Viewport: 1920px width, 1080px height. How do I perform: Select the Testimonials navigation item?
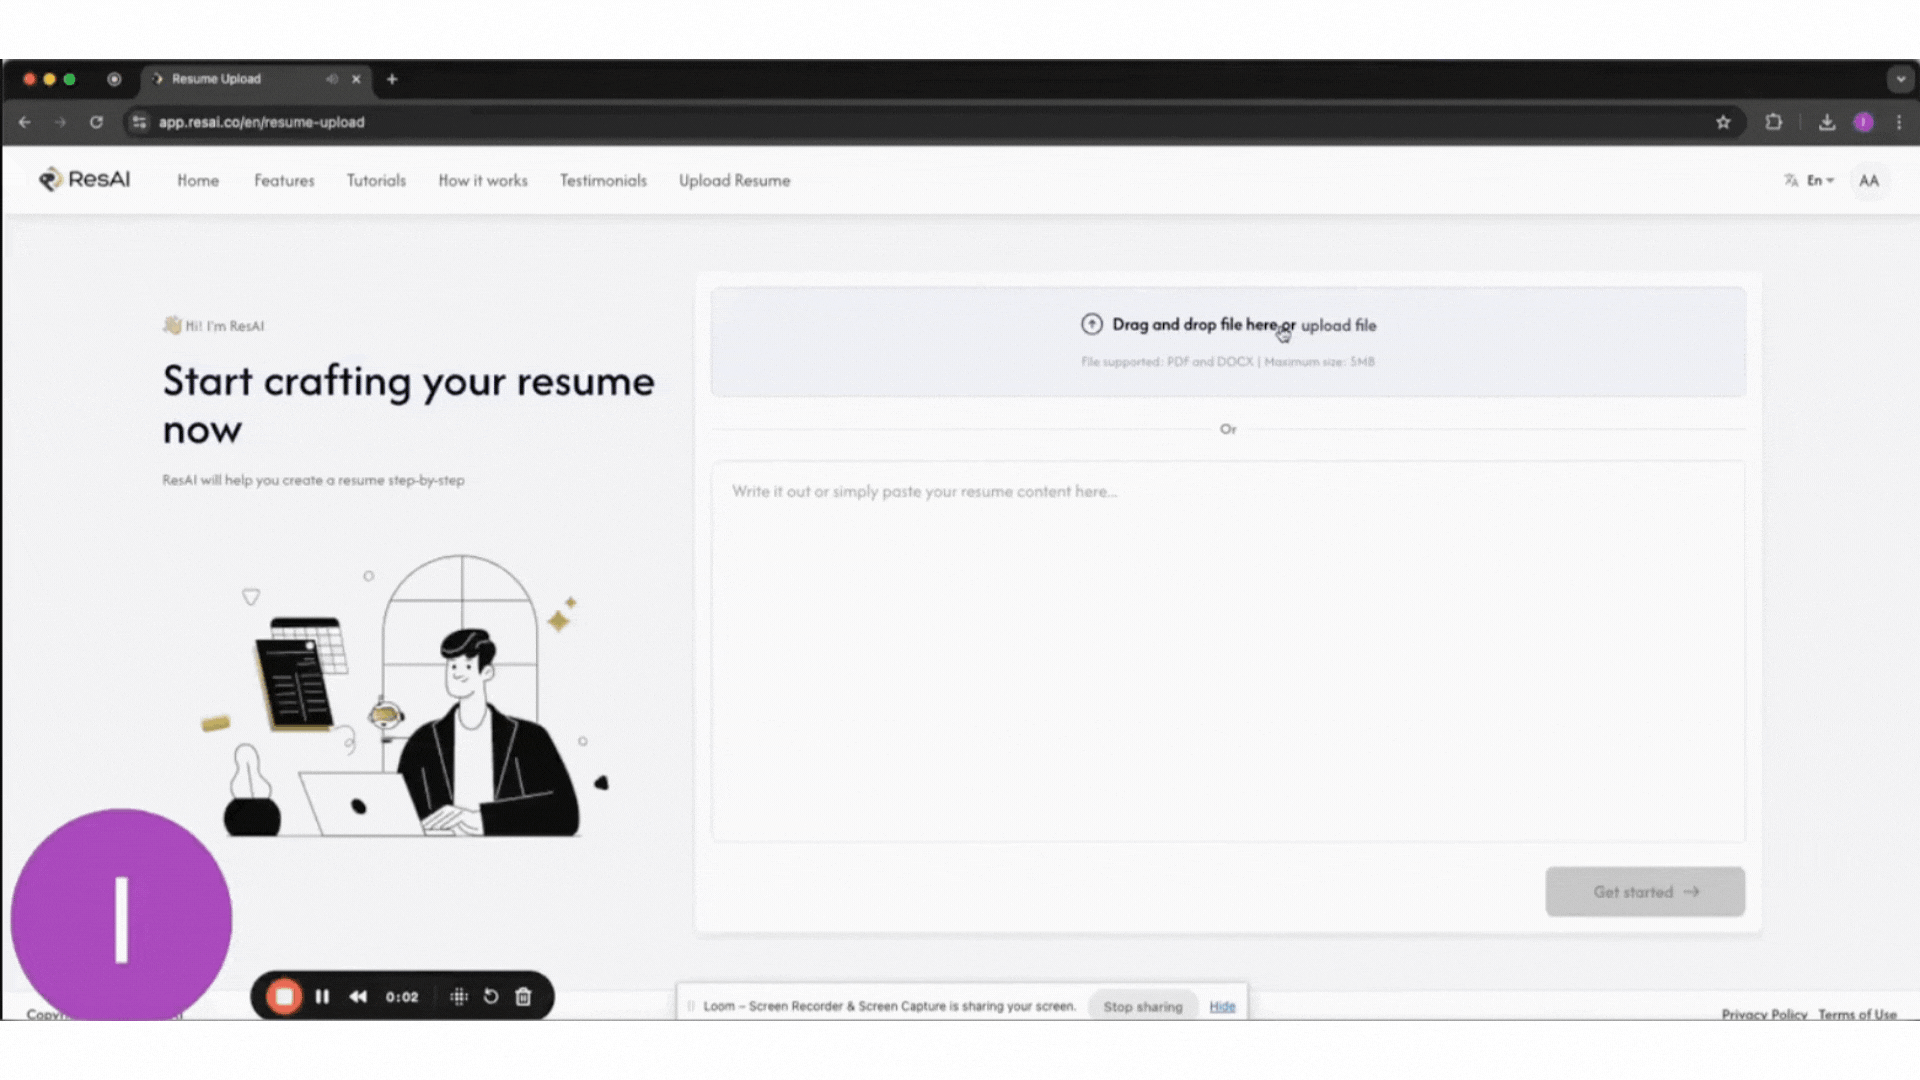coord(603,180)
